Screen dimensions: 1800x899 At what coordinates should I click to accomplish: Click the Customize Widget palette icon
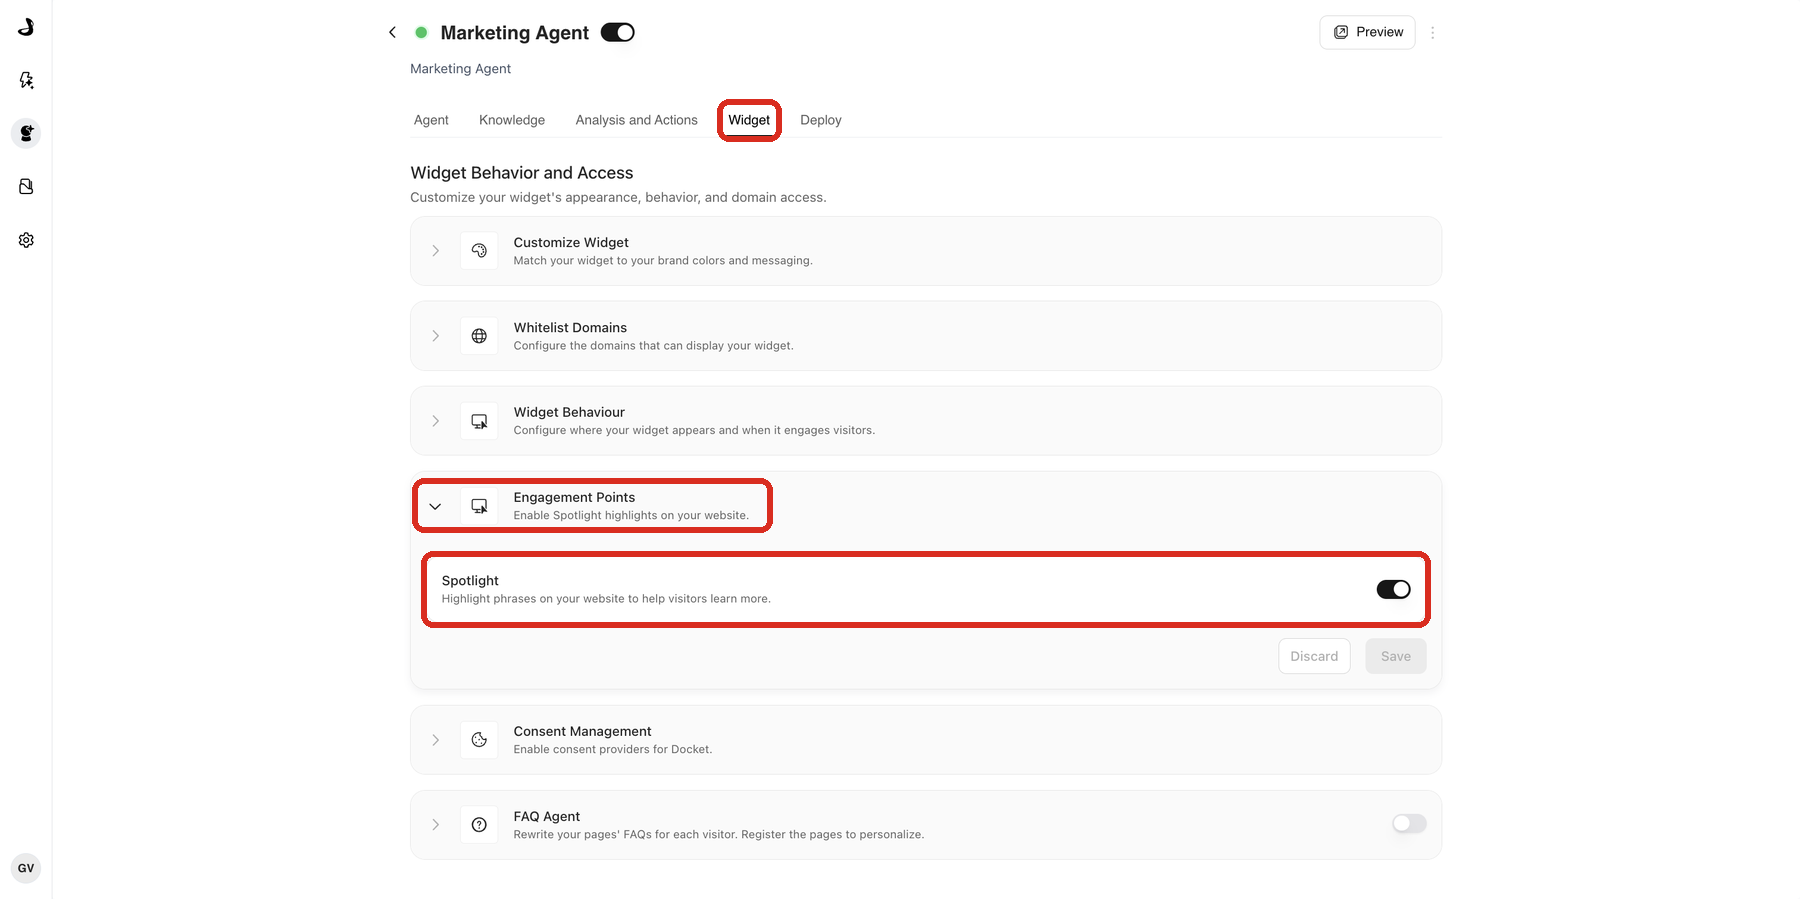pyautogui.click(x=479, y=251)
